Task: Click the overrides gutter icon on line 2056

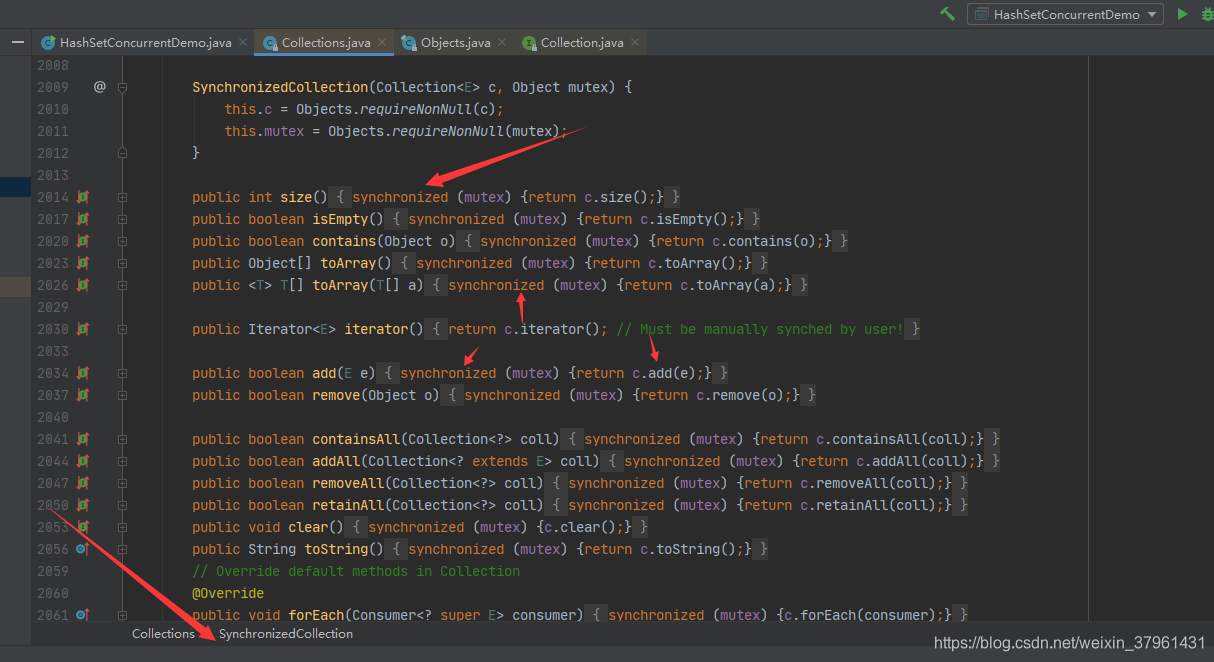Action: click(x=82, y=549)
